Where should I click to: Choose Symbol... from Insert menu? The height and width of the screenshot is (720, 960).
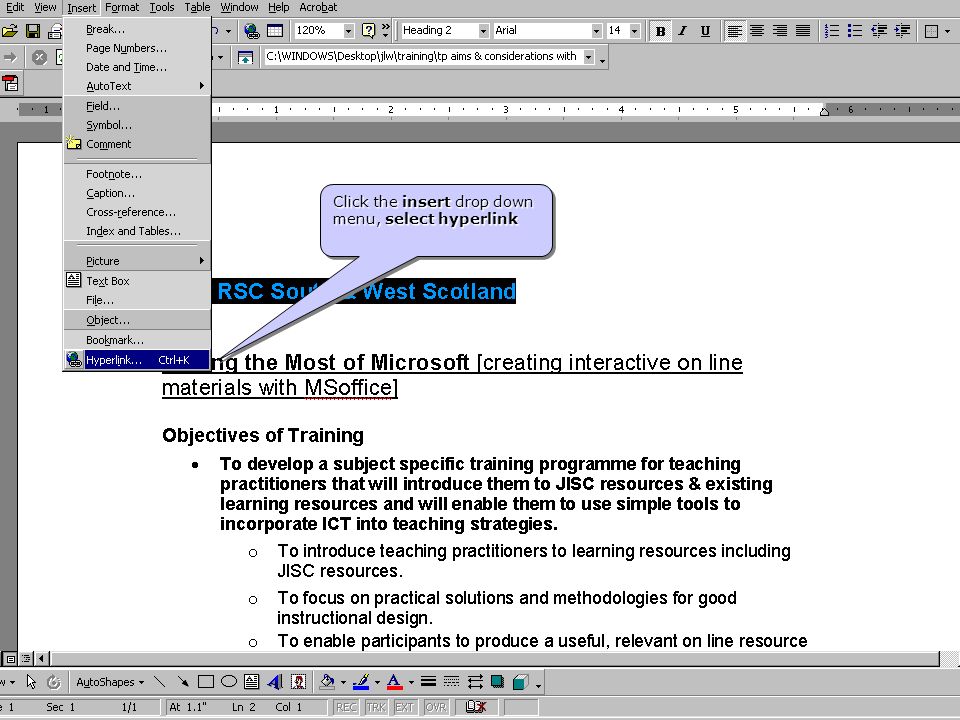[137, 125]
